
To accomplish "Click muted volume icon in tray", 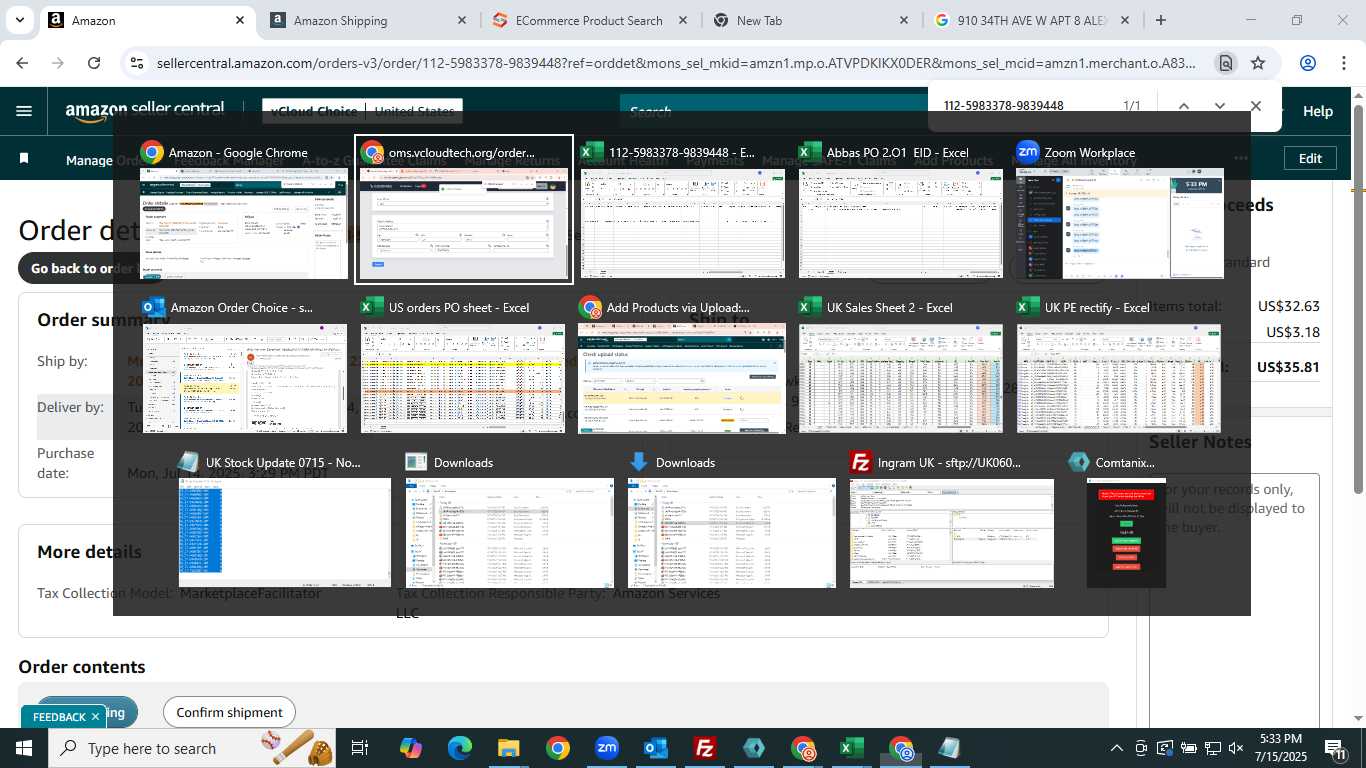I will click(x=1236, y=748).
